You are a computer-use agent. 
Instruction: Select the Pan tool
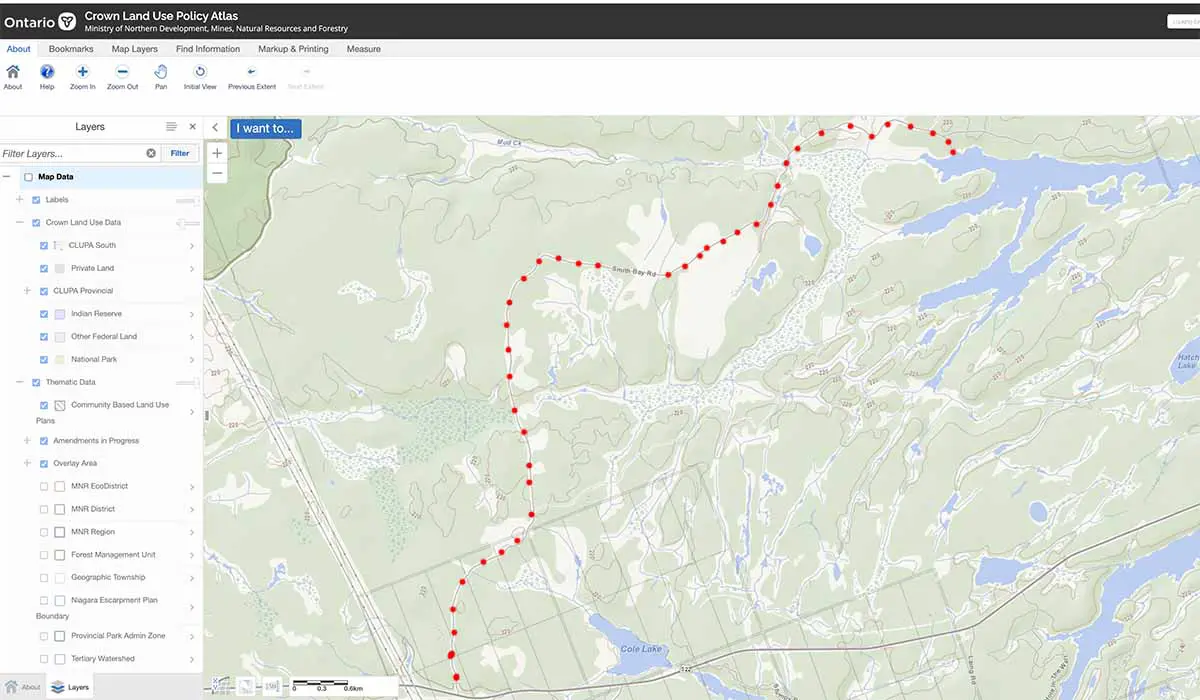[160, 74]
